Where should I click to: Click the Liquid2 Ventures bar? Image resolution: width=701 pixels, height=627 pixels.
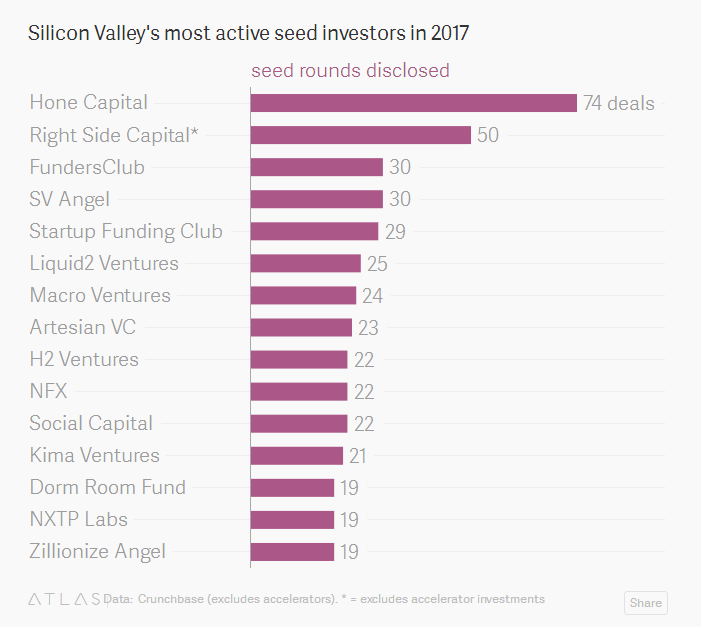tap(305, 263)
